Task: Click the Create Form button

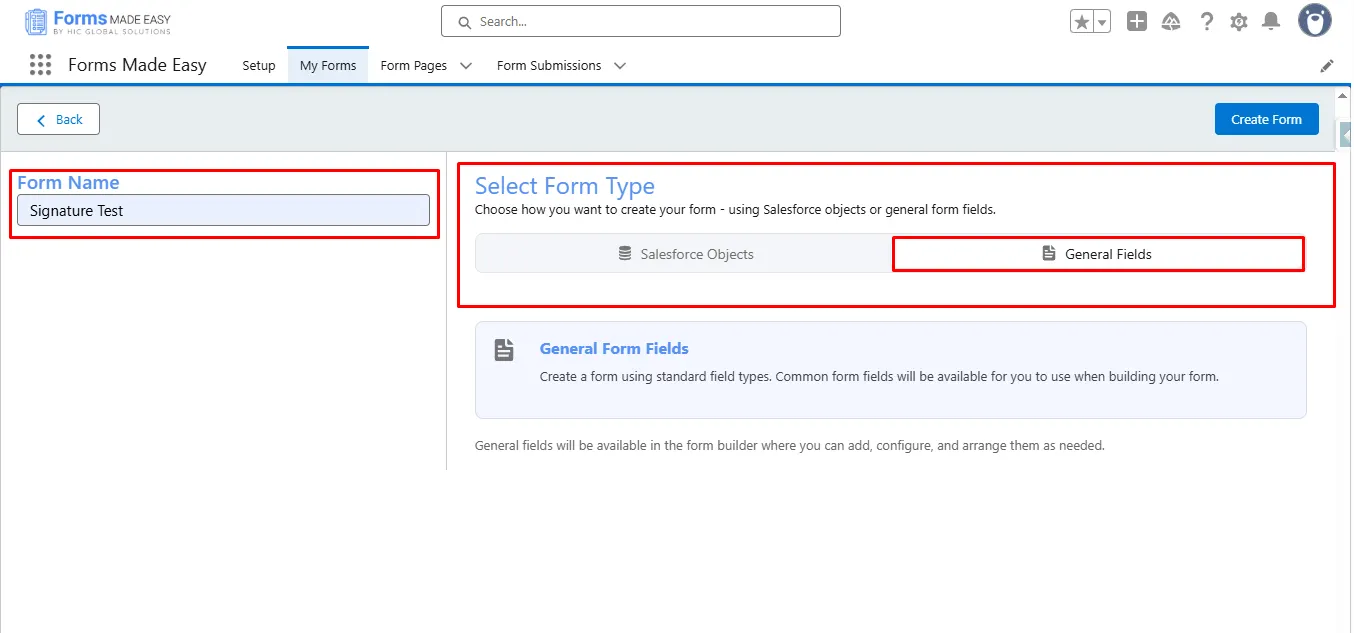Action: tap(1266, 119)
